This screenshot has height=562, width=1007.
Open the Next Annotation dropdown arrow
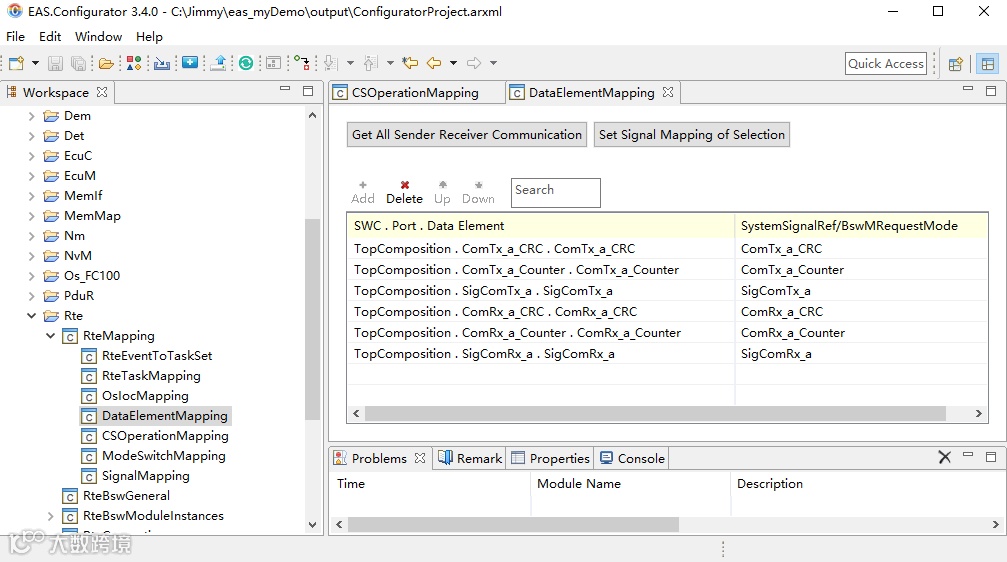coord(350,63)
